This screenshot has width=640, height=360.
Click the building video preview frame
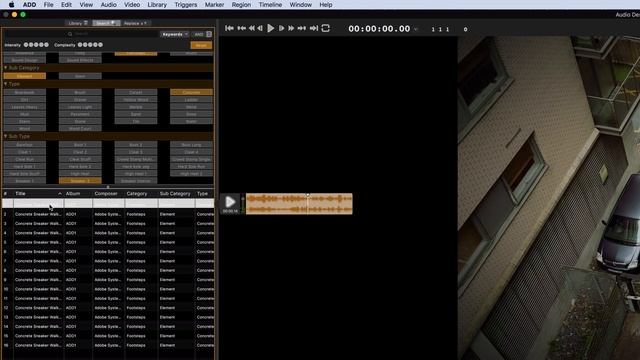tap(549, 198)
